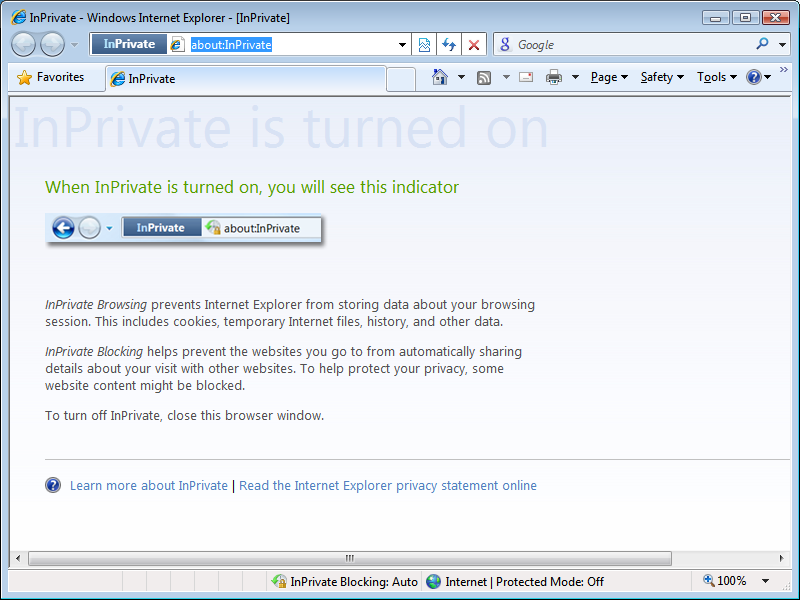
Task: Open Internet Explorer privacy statement link
Action: click(x=388, y=485)
